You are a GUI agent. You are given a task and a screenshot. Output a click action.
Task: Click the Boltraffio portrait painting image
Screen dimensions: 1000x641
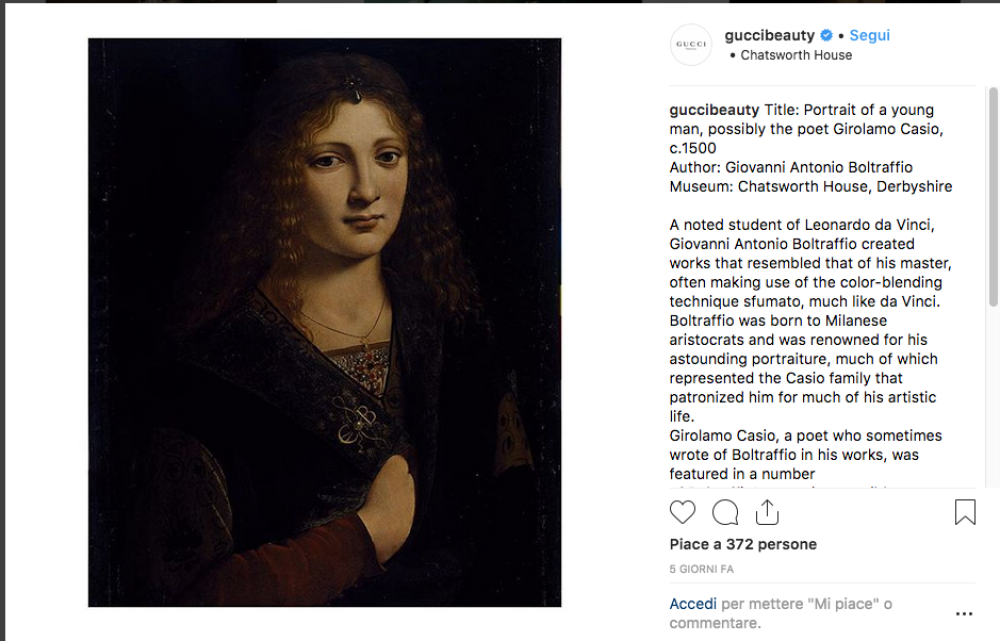click(x=324, y=322)
